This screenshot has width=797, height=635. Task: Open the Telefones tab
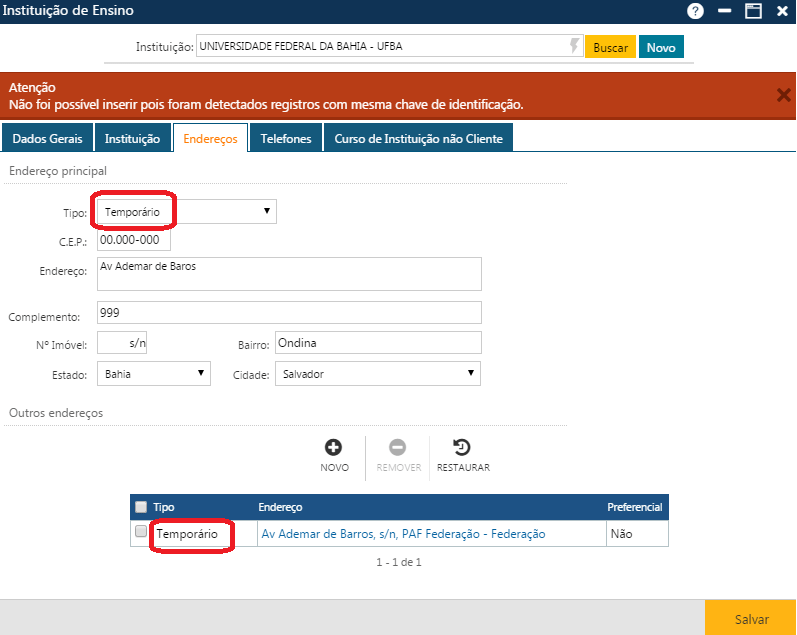pos(286,138)
